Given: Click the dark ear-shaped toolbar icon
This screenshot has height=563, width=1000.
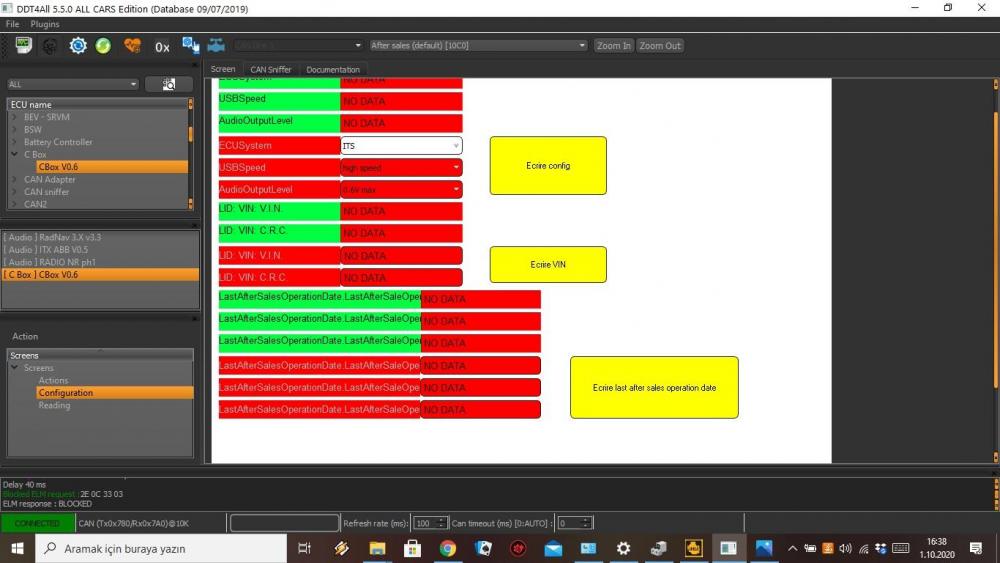Looking at the screenshot, I should 50,46.
